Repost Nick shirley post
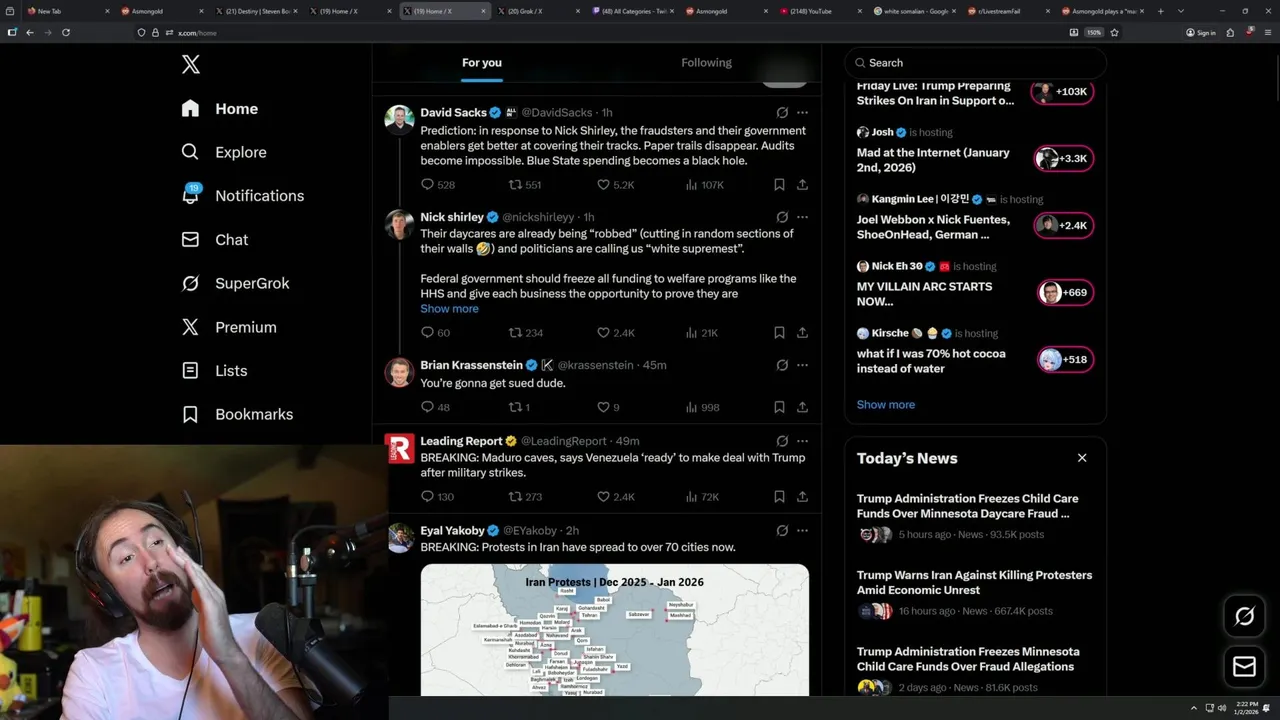This screenshot has width=1280, height=720. point(525,333)
